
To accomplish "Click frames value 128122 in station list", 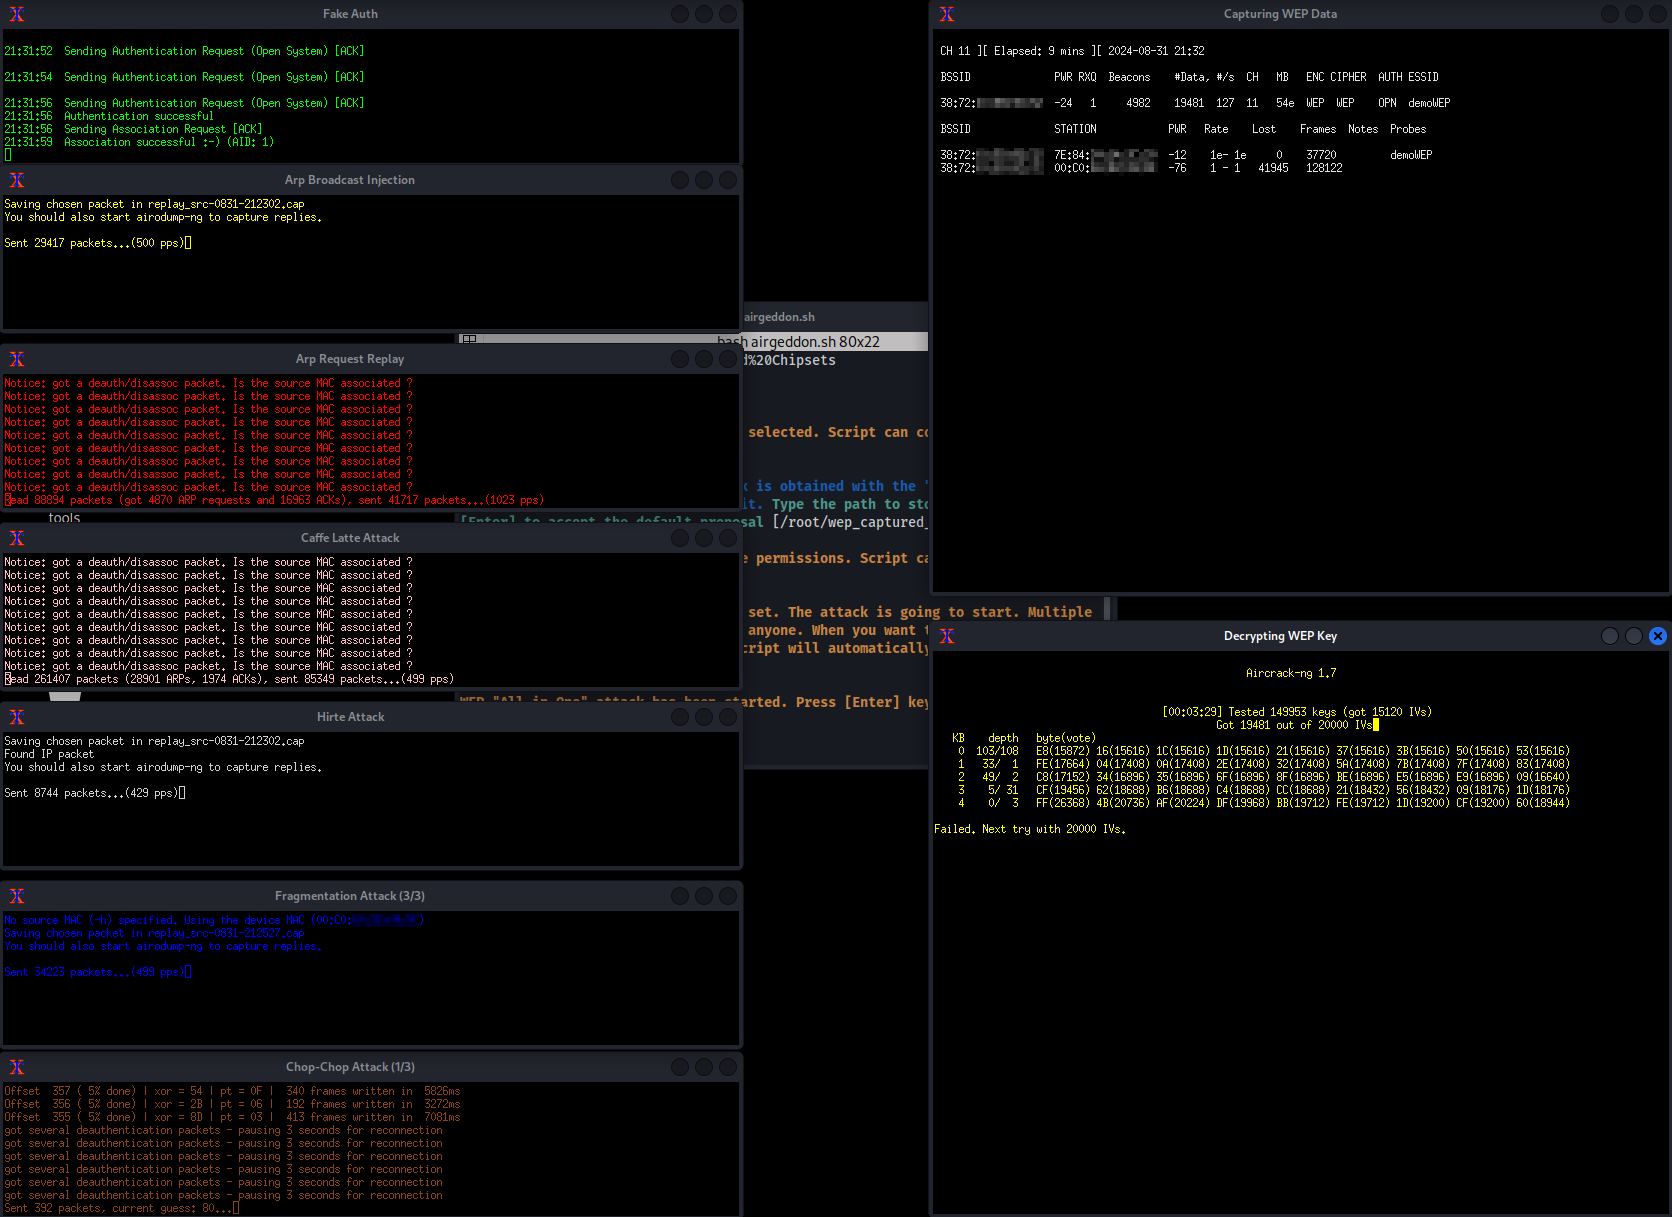I will 1324,168.
